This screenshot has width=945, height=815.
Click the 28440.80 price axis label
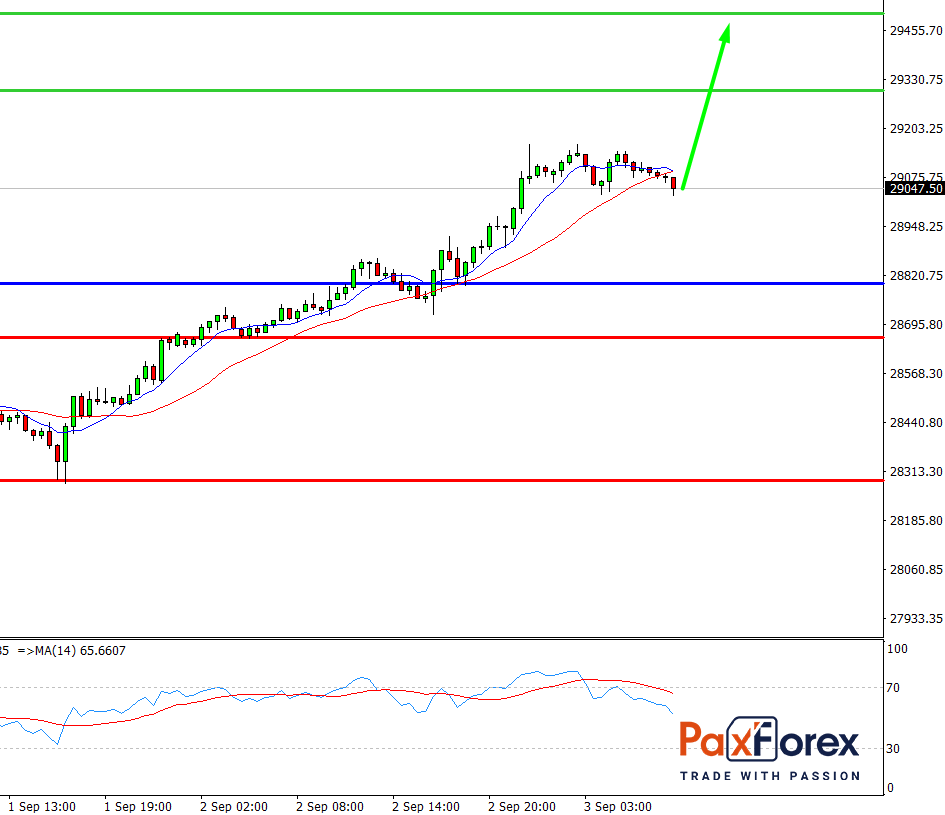(x=916, y=423)
